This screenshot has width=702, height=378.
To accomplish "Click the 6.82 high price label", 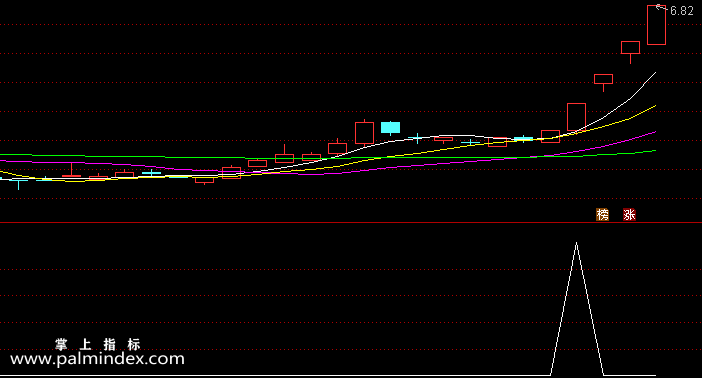I will (x=681, y=11).
